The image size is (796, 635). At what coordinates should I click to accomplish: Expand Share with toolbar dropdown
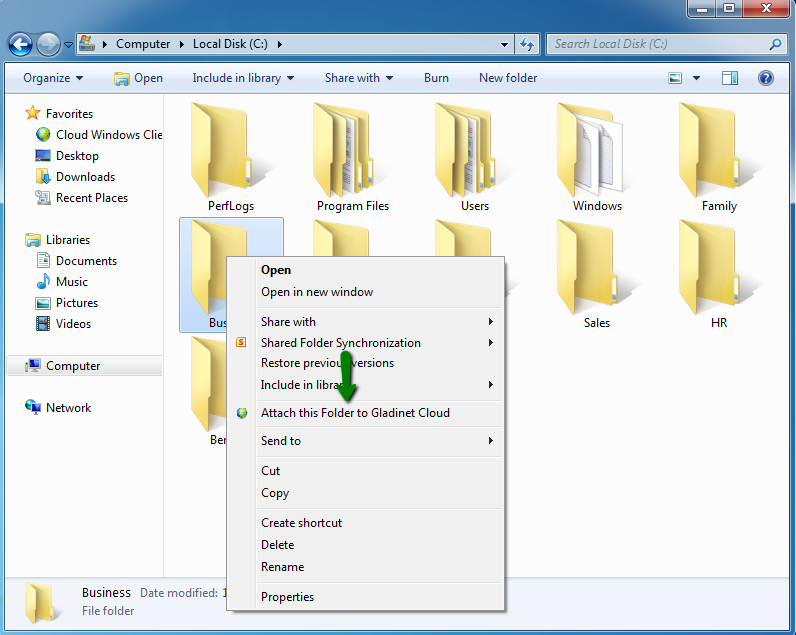[x=359, y=78]
